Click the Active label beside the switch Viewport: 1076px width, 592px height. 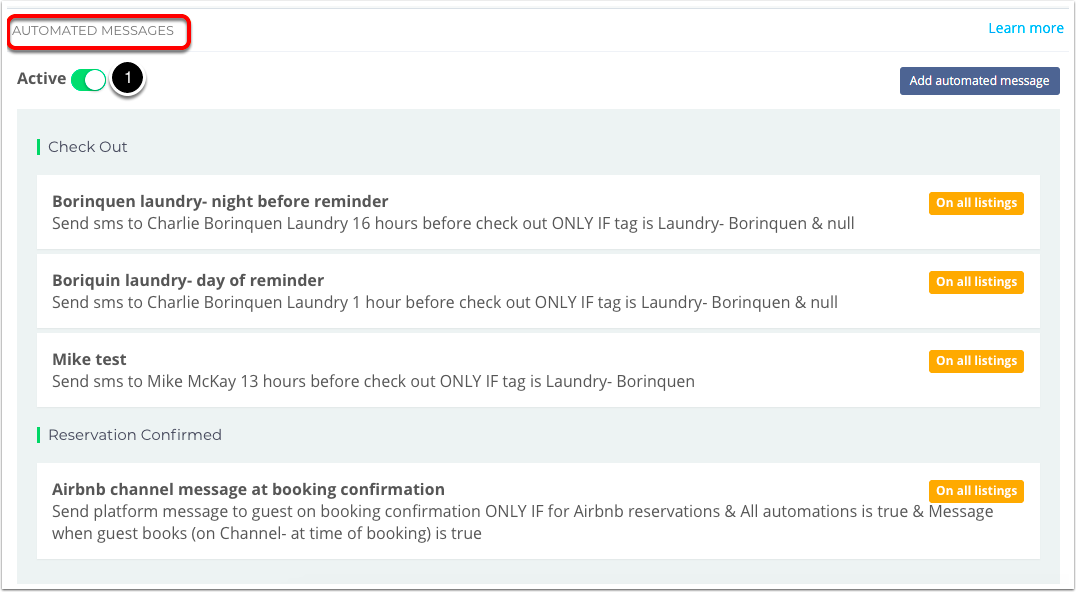coord(41,79)
